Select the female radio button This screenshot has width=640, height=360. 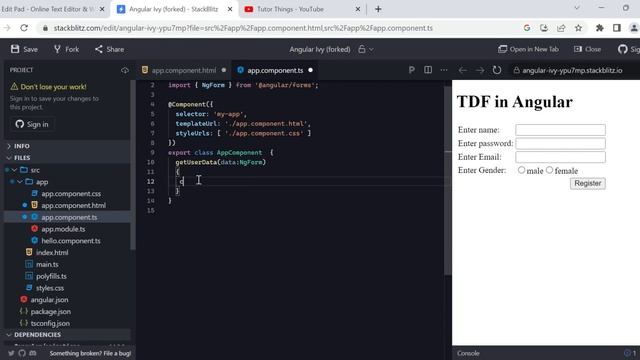point(549,170)
